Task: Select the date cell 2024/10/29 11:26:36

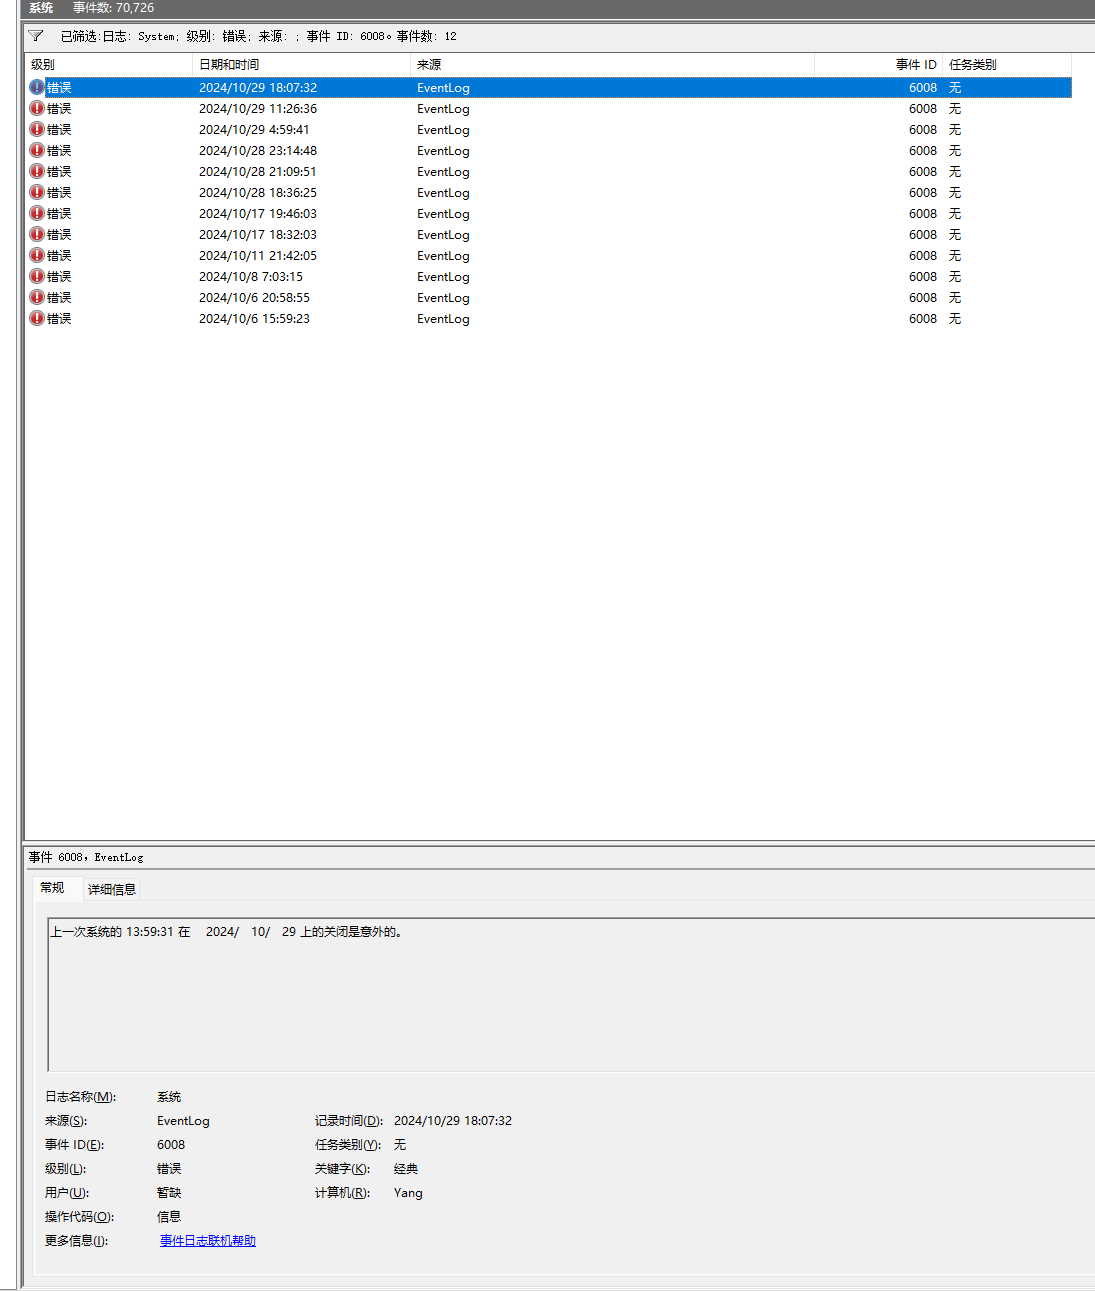Action: 258,109
